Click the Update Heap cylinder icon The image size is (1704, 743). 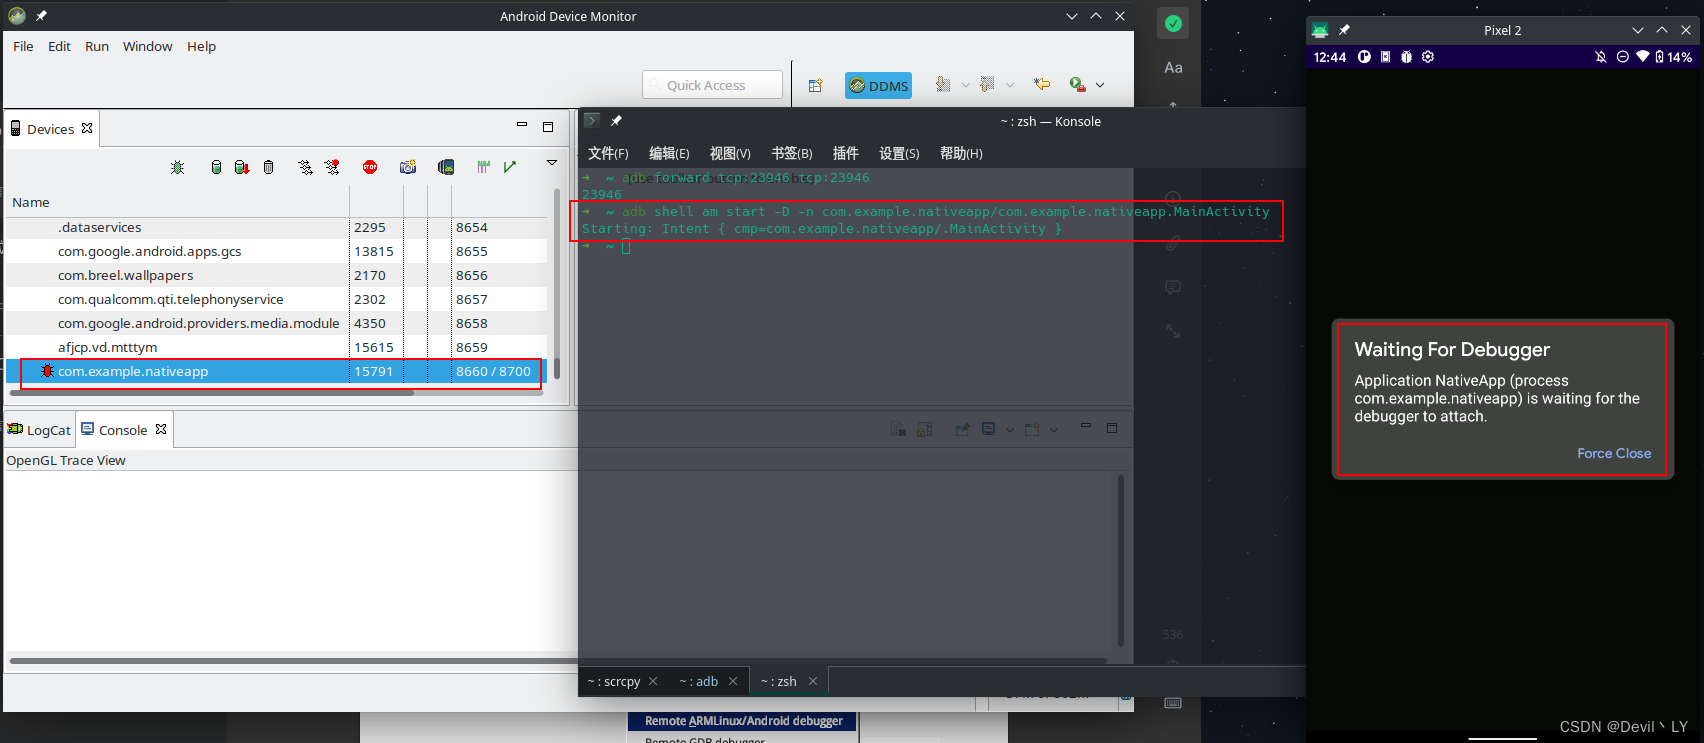pyautogui.click(x=216, y=167)
